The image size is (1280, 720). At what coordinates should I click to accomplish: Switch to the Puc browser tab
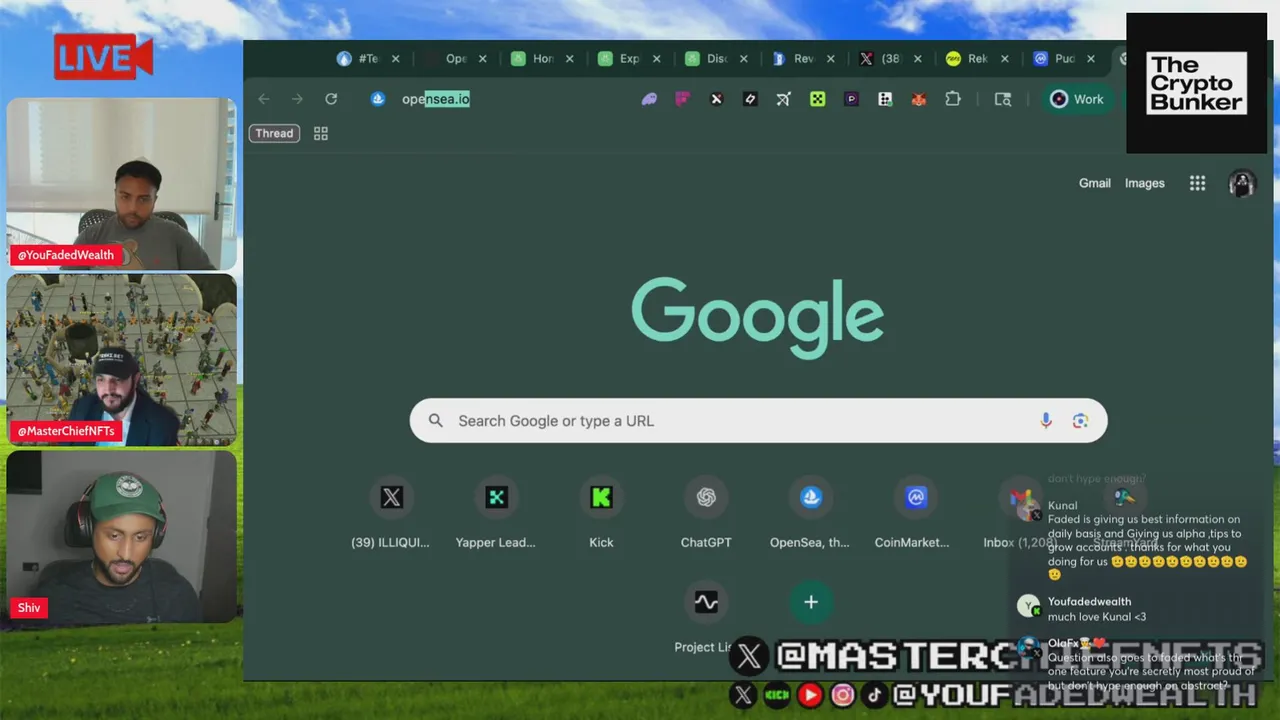(x=1064, y=59)
